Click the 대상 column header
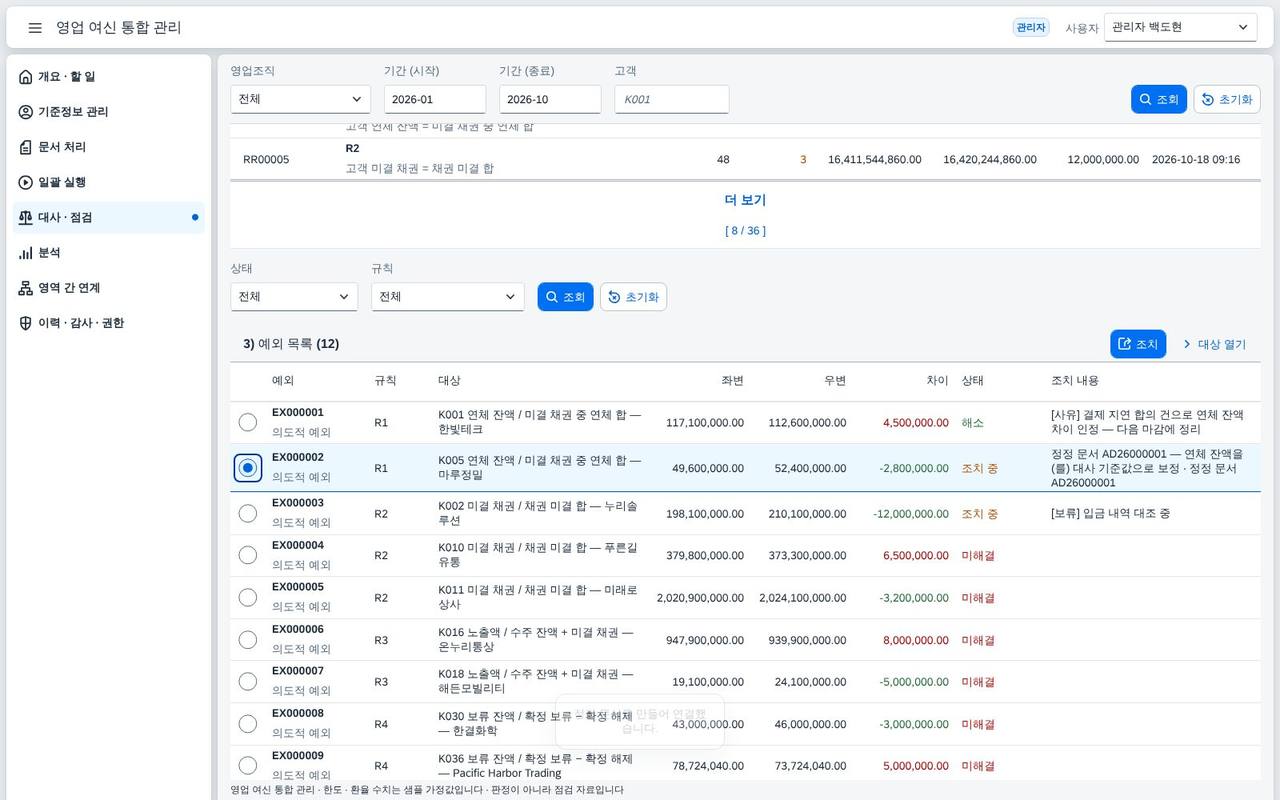This screenshot has height=800, width=1280. [x=449, y=381]
